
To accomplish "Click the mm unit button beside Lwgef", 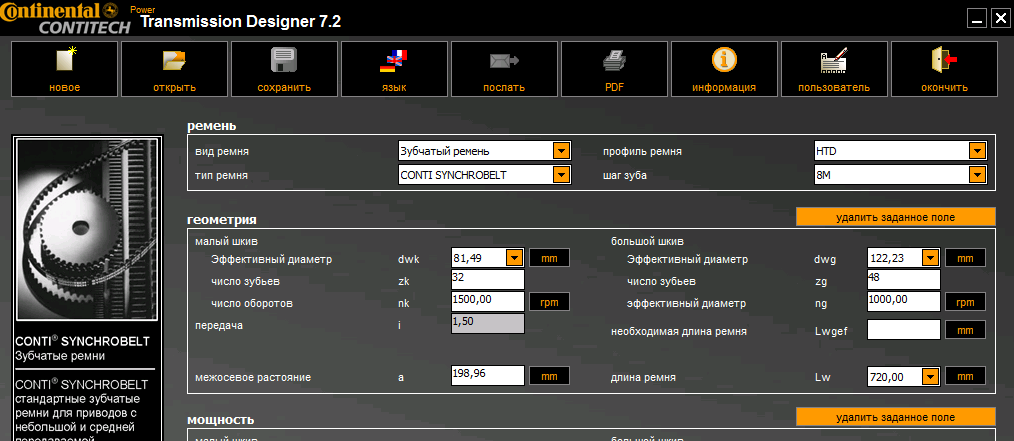I will 965,330.
